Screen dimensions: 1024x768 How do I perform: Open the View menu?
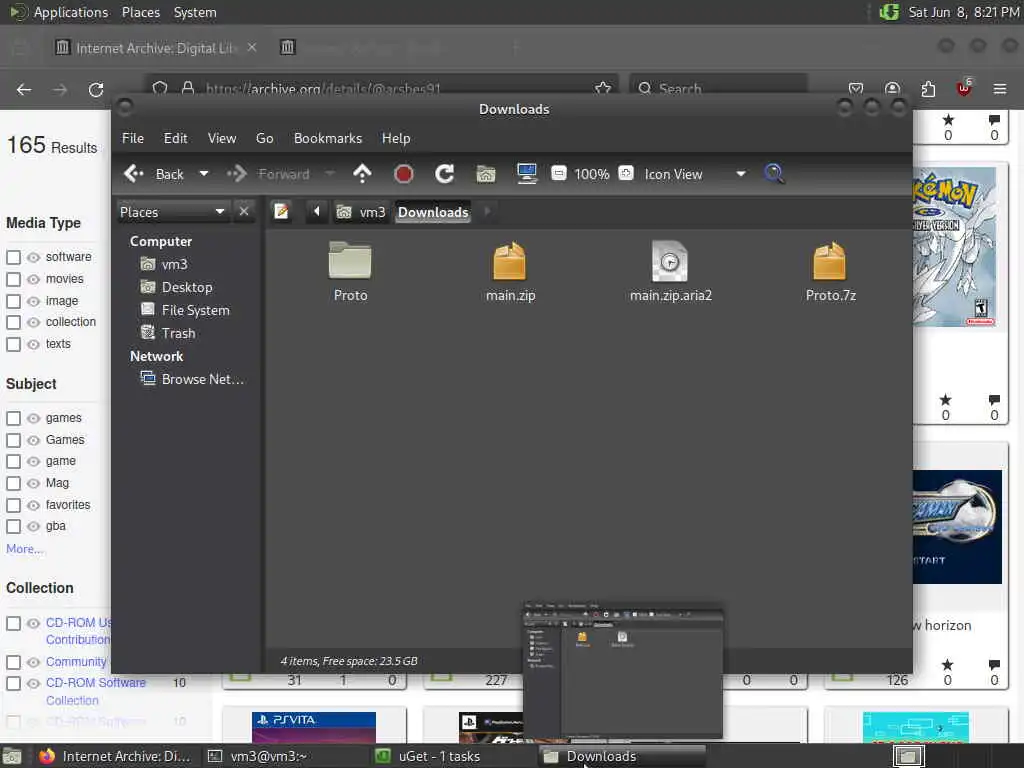tap(222, 138)
